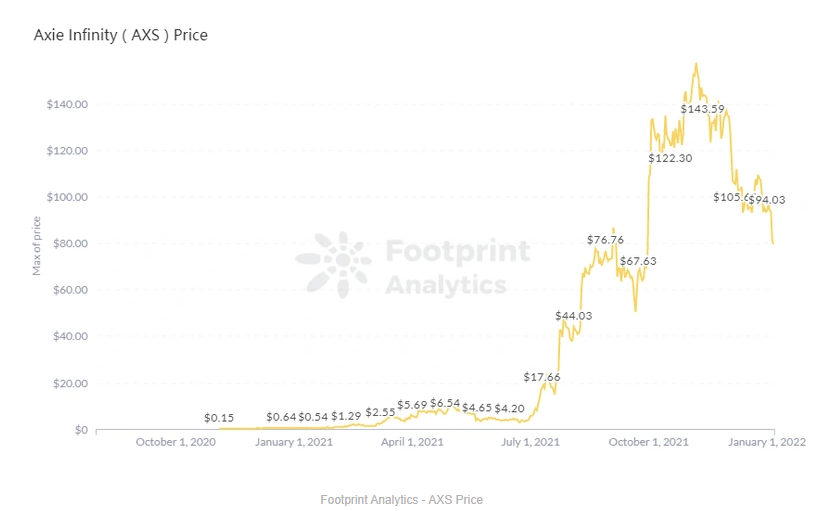826x511 pixels.
Task: Click the Footprint Analytics watermark logo icon
Action: (x=333, y=264)
